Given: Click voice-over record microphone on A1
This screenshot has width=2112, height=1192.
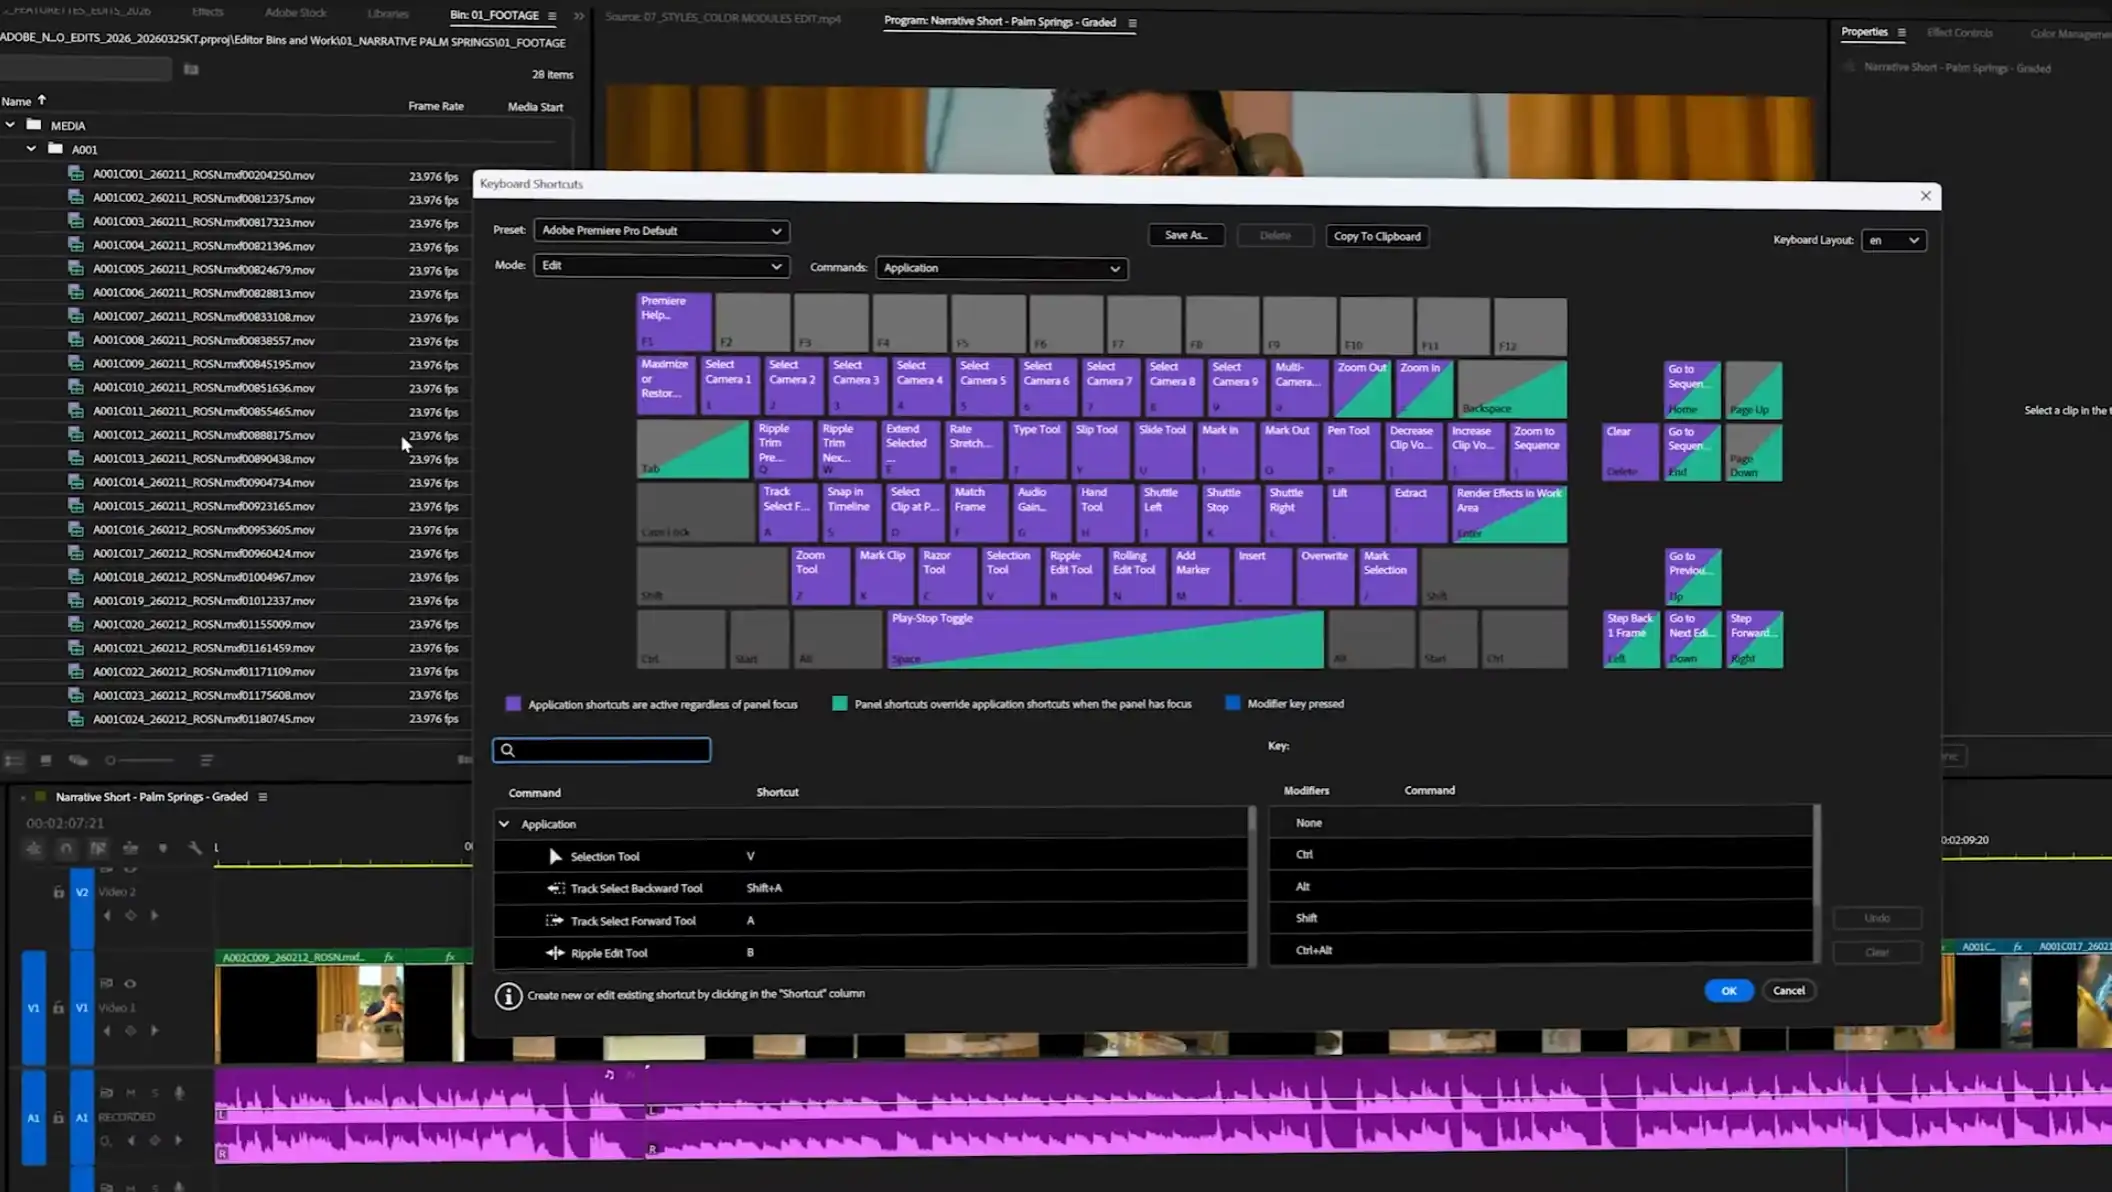Looking at the screenshot, I should click(x=180, y=1093).
